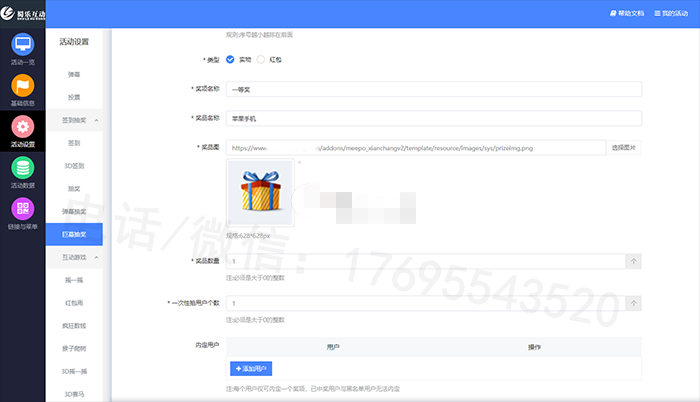
Task: Open the 抽奖 settings item
Action: point(74,188)
